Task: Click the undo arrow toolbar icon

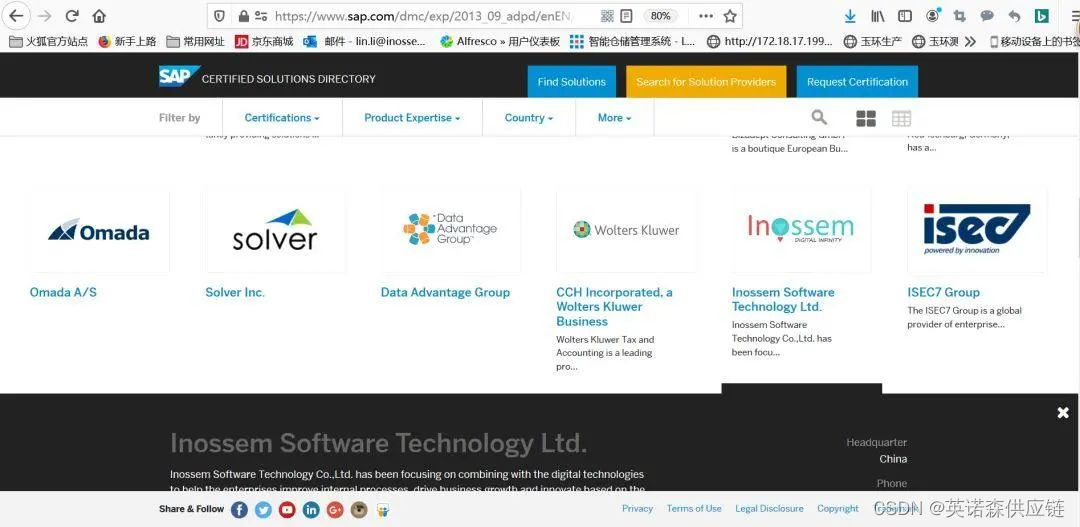Action: (x=1014, y=16)
